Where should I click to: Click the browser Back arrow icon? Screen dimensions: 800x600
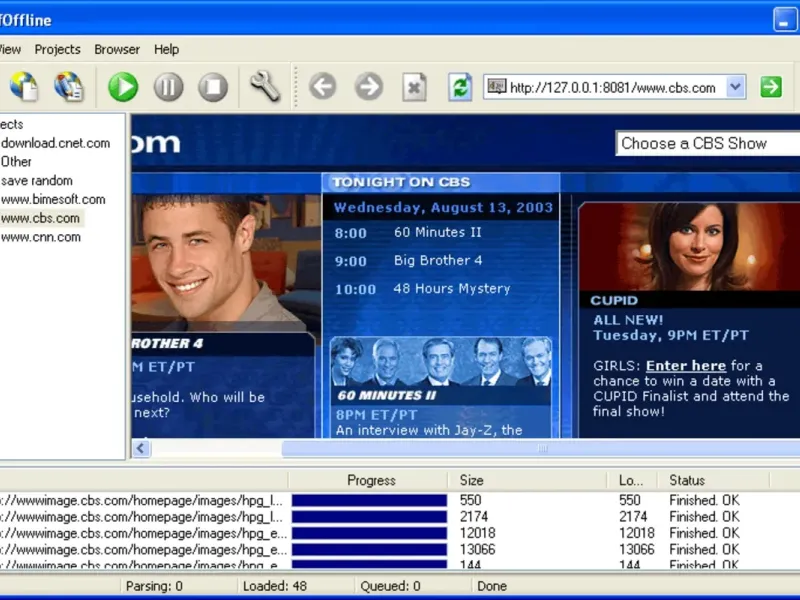[x=322, y=87]
